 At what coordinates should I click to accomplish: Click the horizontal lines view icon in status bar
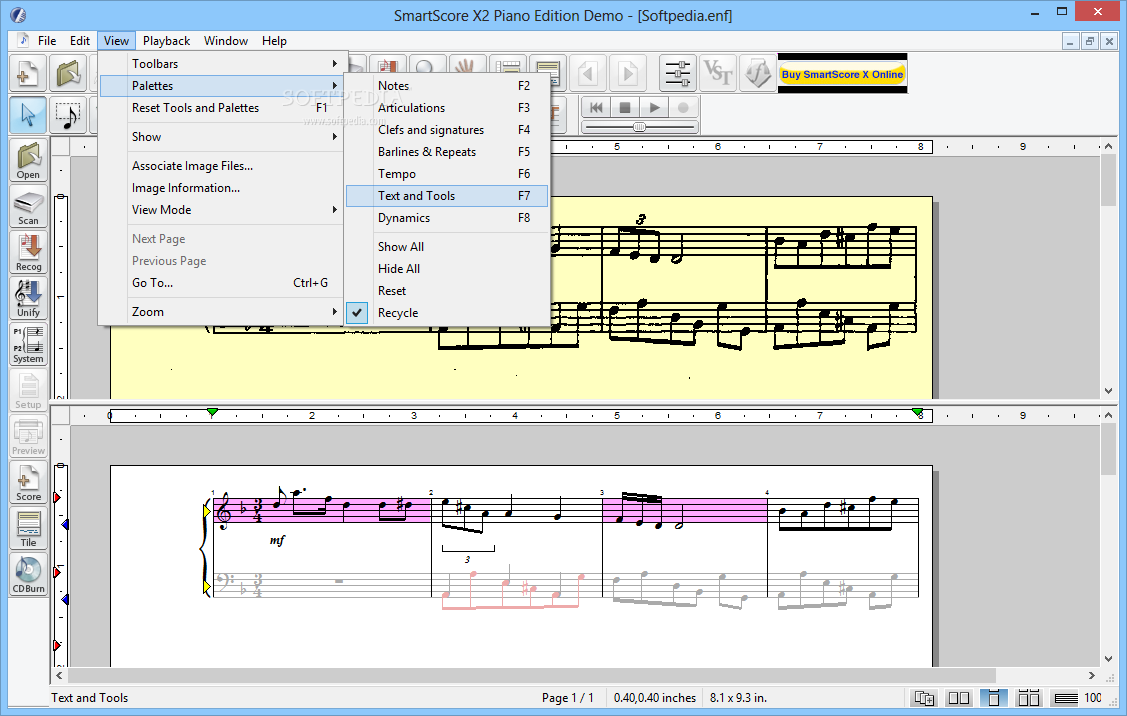click(1065, 698)
